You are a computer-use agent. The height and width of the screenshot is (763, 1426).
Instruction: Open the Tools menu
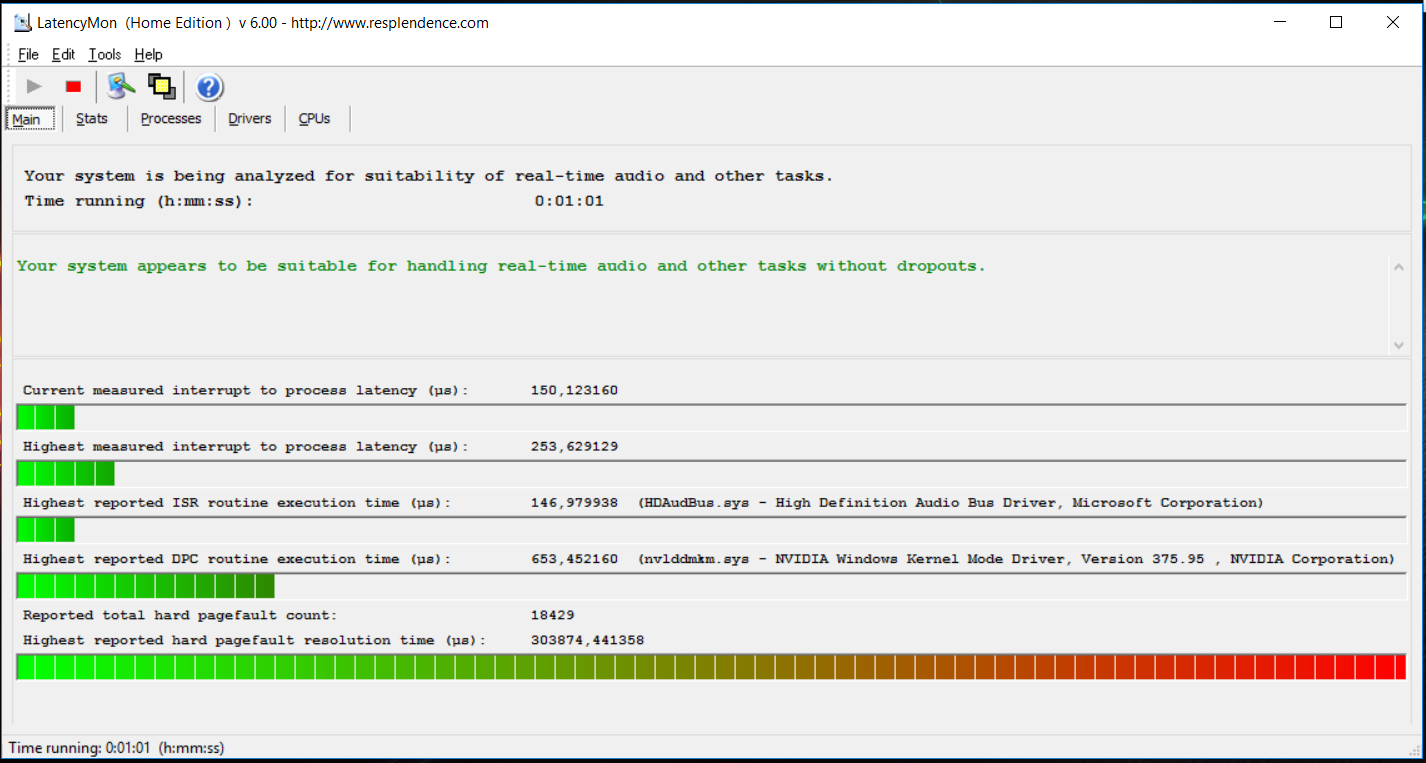coord(104,55)
